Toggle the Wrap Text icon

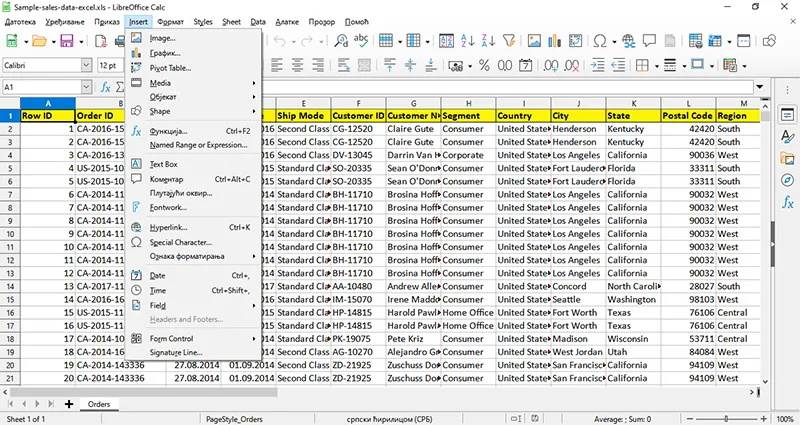(344, 65)
